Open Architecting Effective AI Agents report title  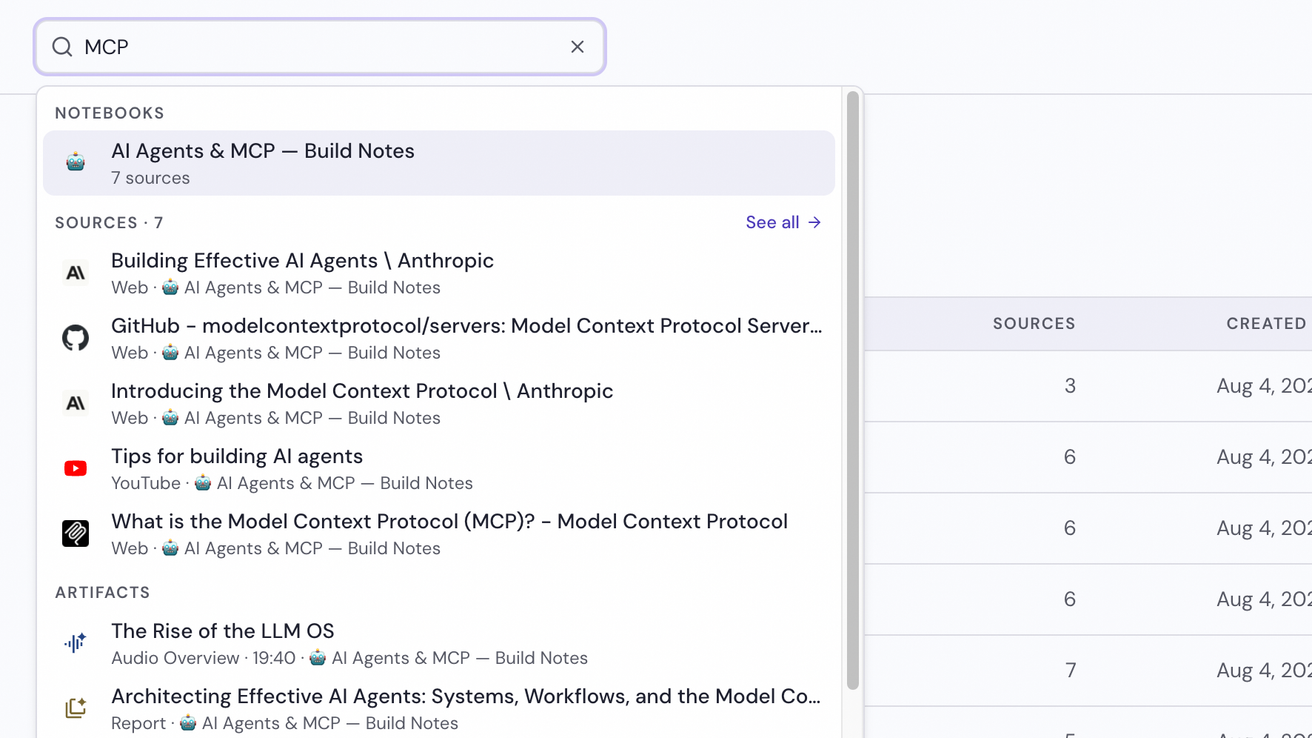point(466,696)
